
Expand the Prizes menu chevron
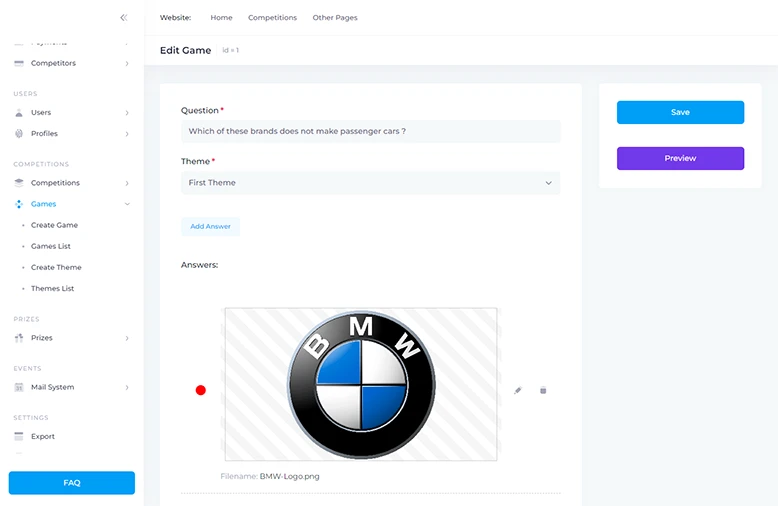(x=127, y=338)
